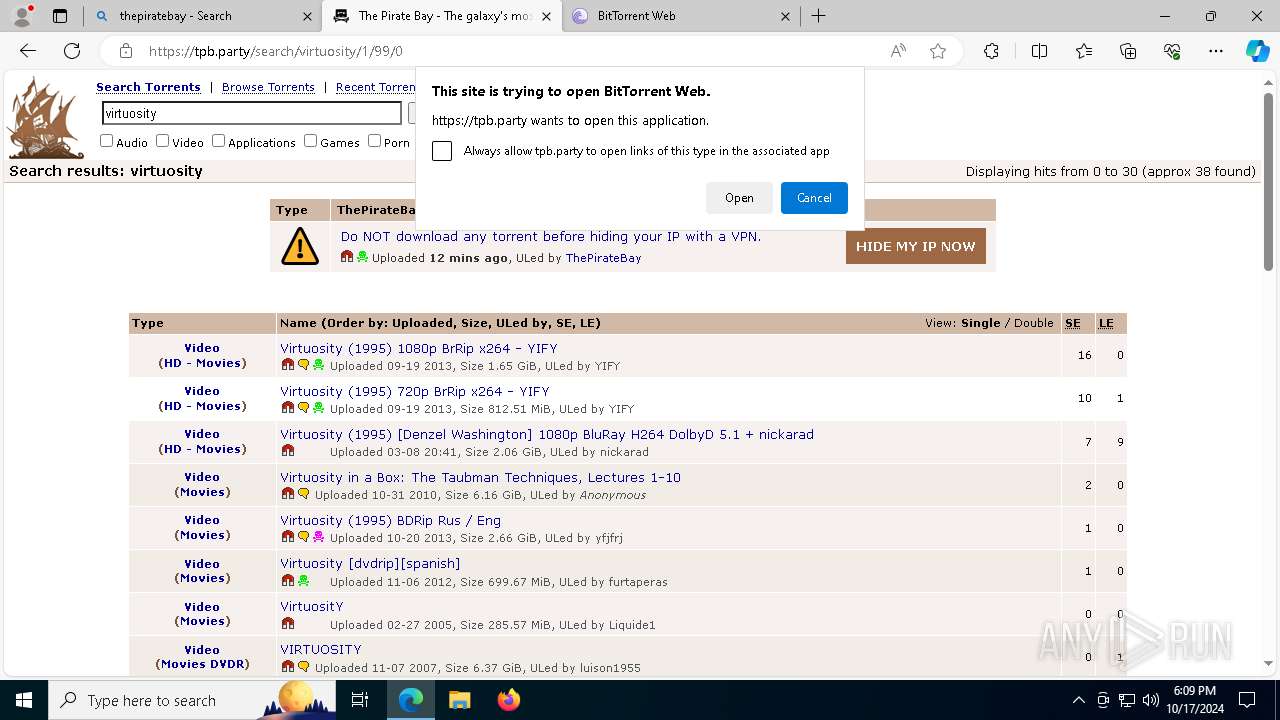Open Browser essentials heart icon
The image size is (1280, 720).
(1172, 51)
